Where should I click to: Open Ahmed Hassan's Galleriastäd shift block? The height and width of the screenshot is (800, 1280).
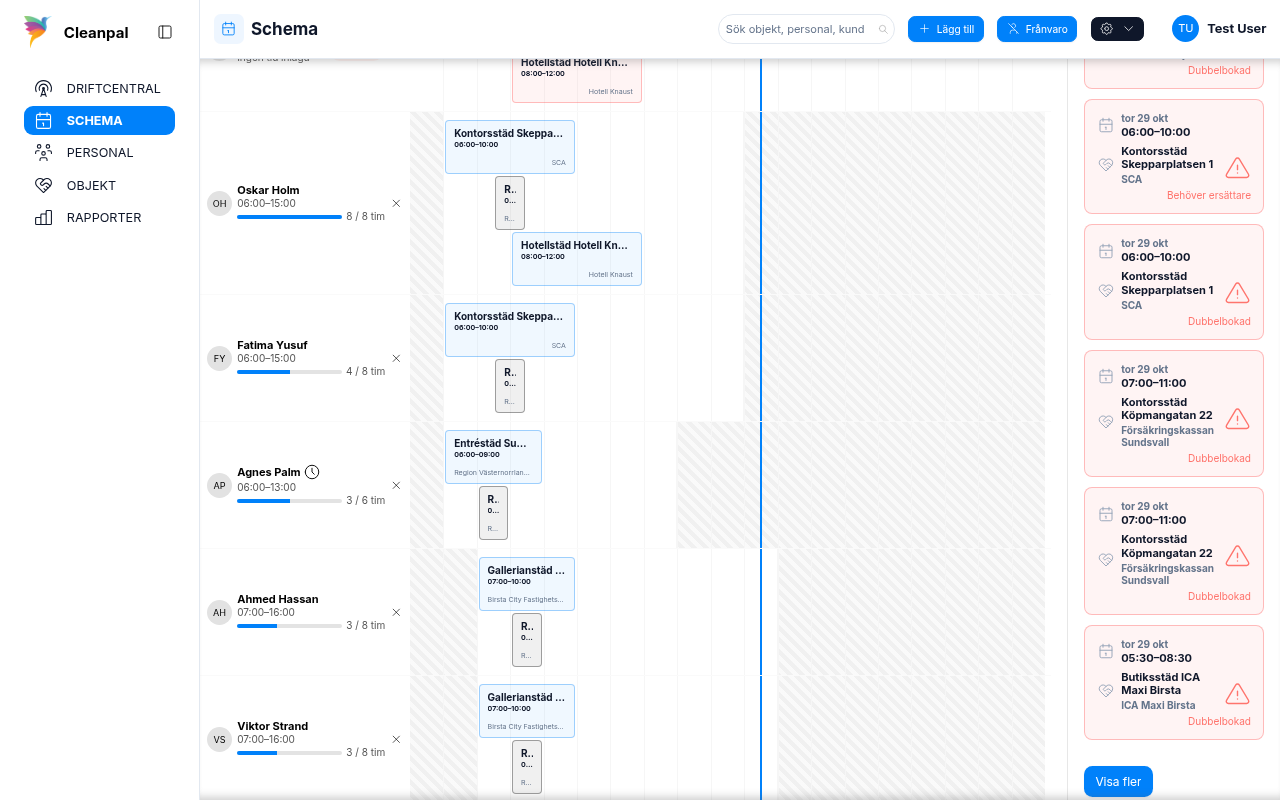(527, 584)
